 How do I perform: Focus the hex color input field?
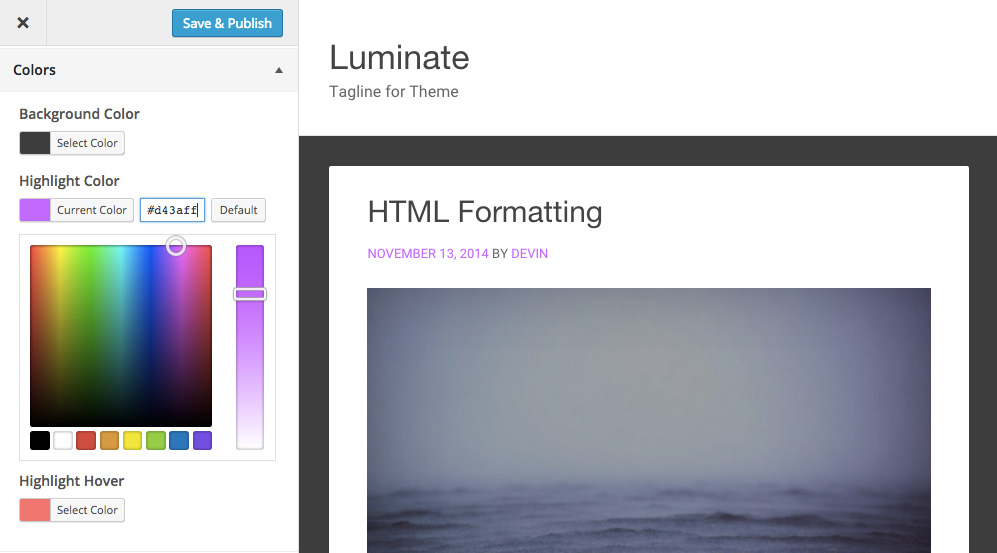point(172,210)
